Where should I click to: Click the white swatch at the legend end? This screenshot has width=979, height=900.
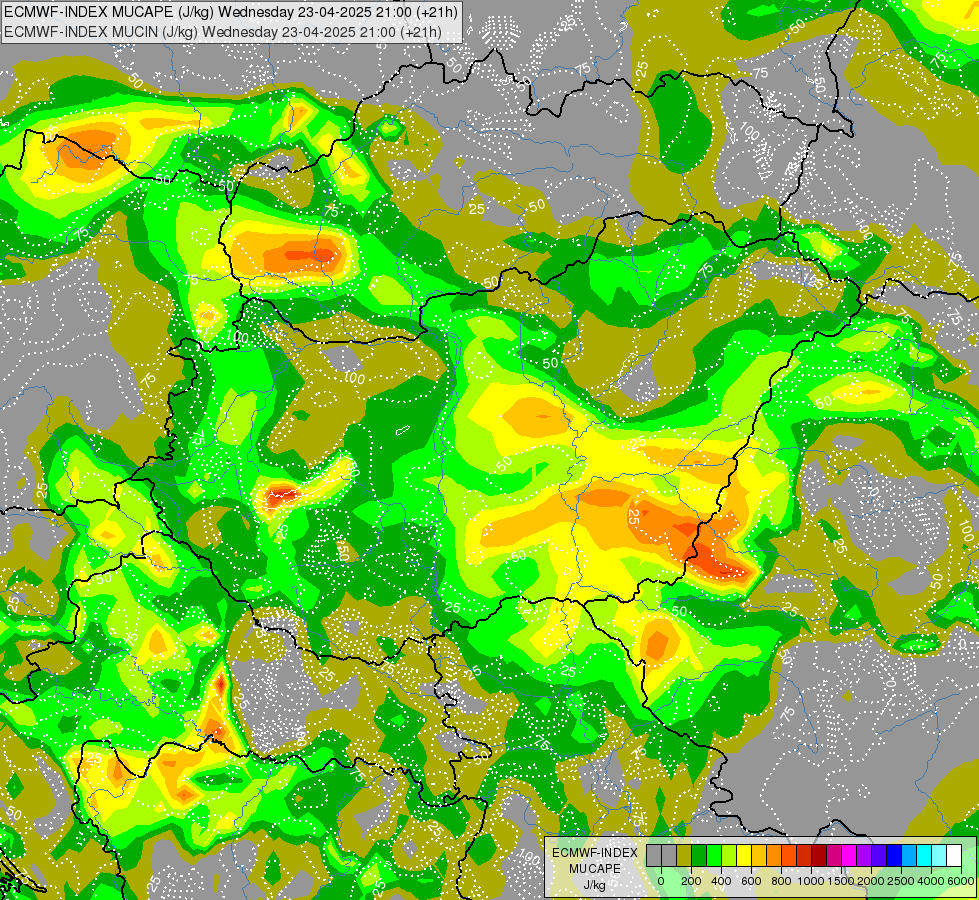(955, 855)
